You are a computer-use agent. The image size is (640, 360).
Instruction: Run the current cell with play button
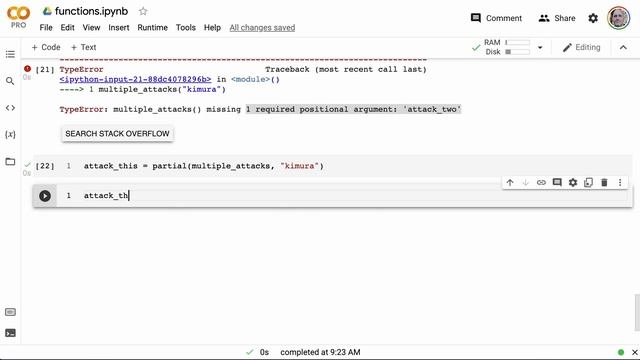point(45,196)
